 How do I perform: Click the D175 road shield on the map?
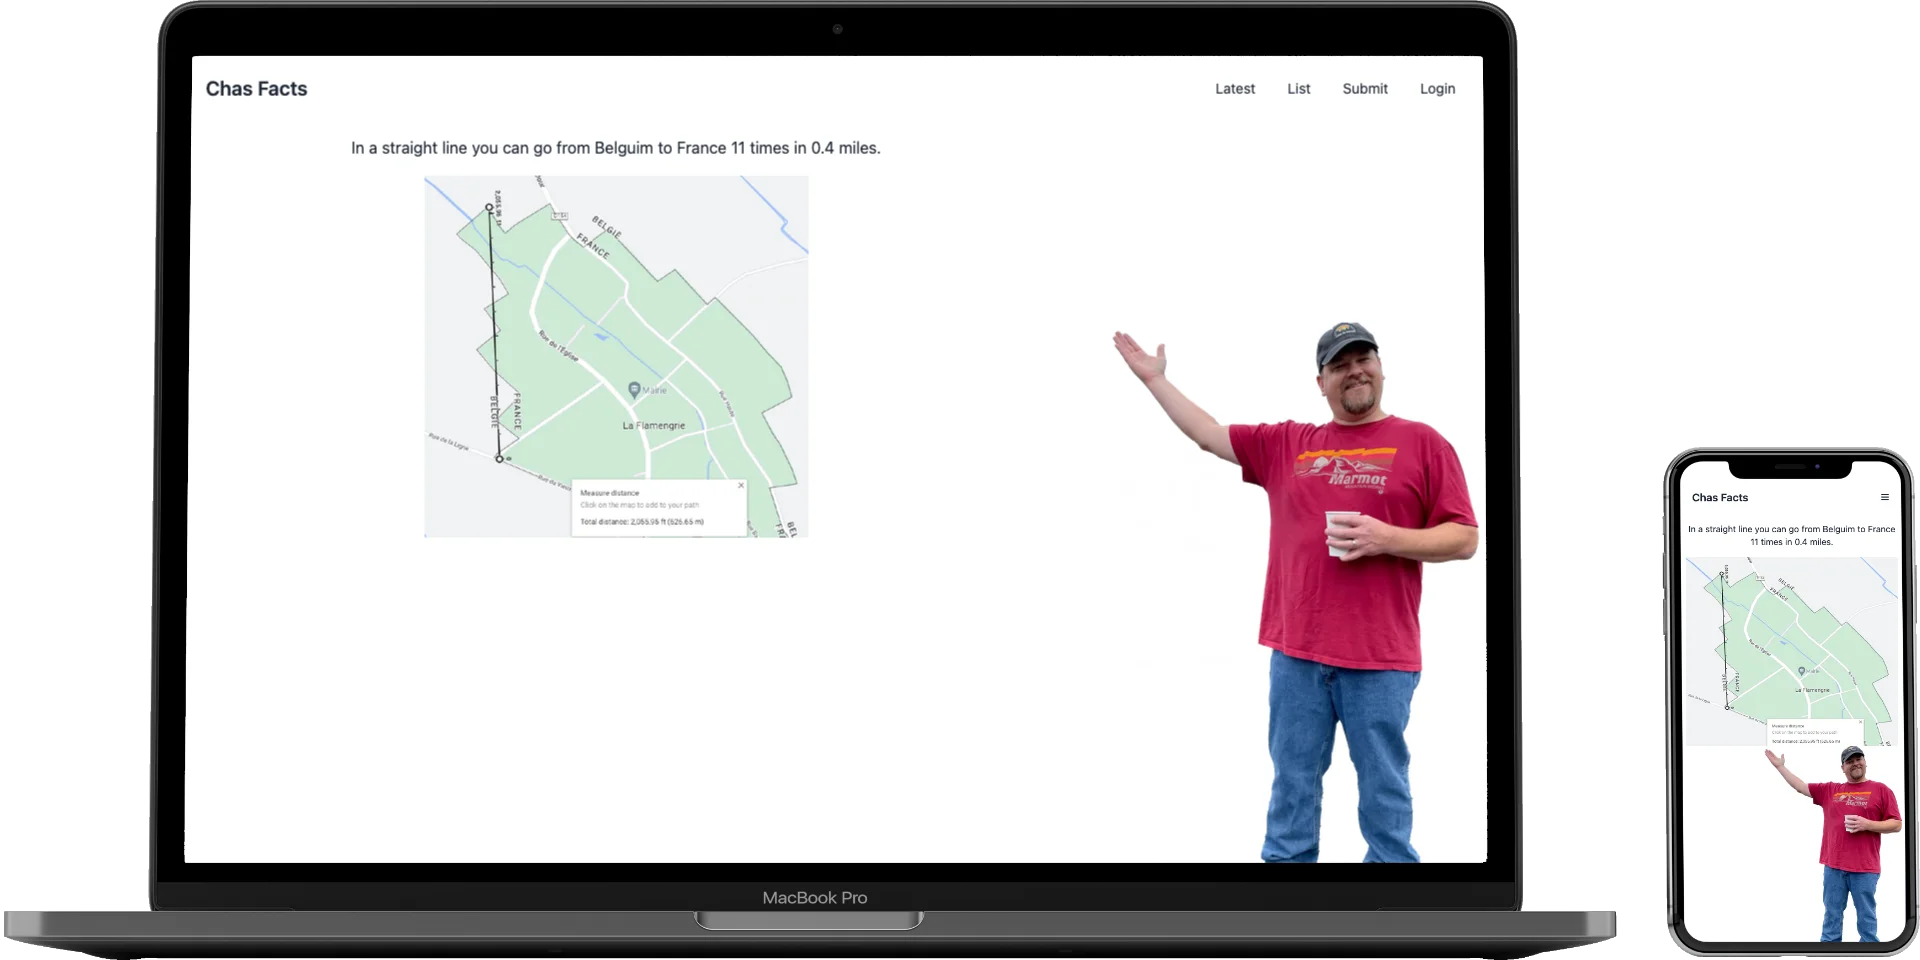(559, 216)
